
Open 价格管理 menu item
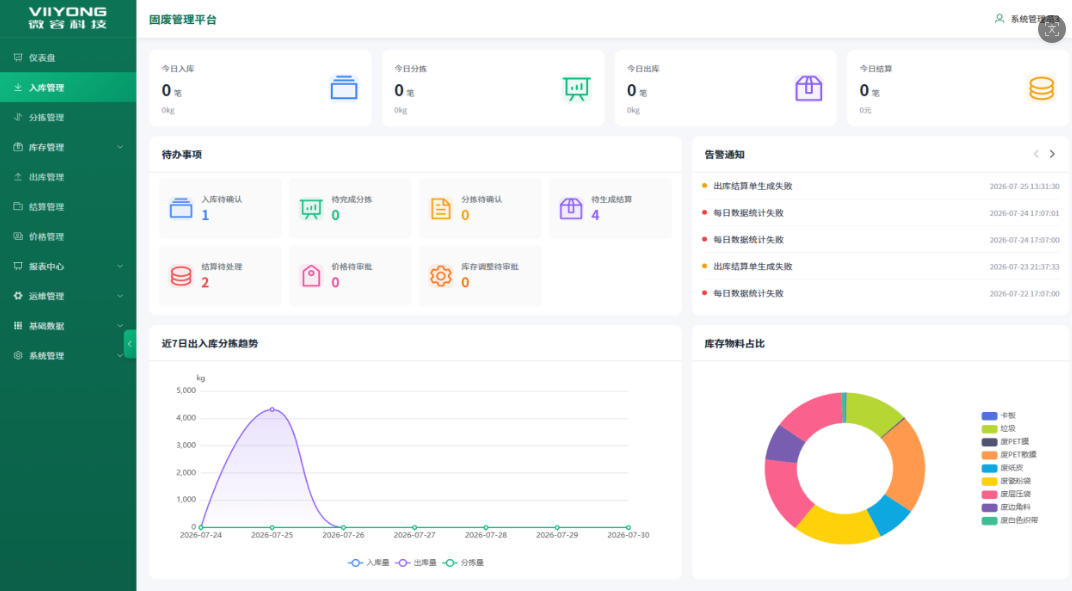click(x=68, y=236)
